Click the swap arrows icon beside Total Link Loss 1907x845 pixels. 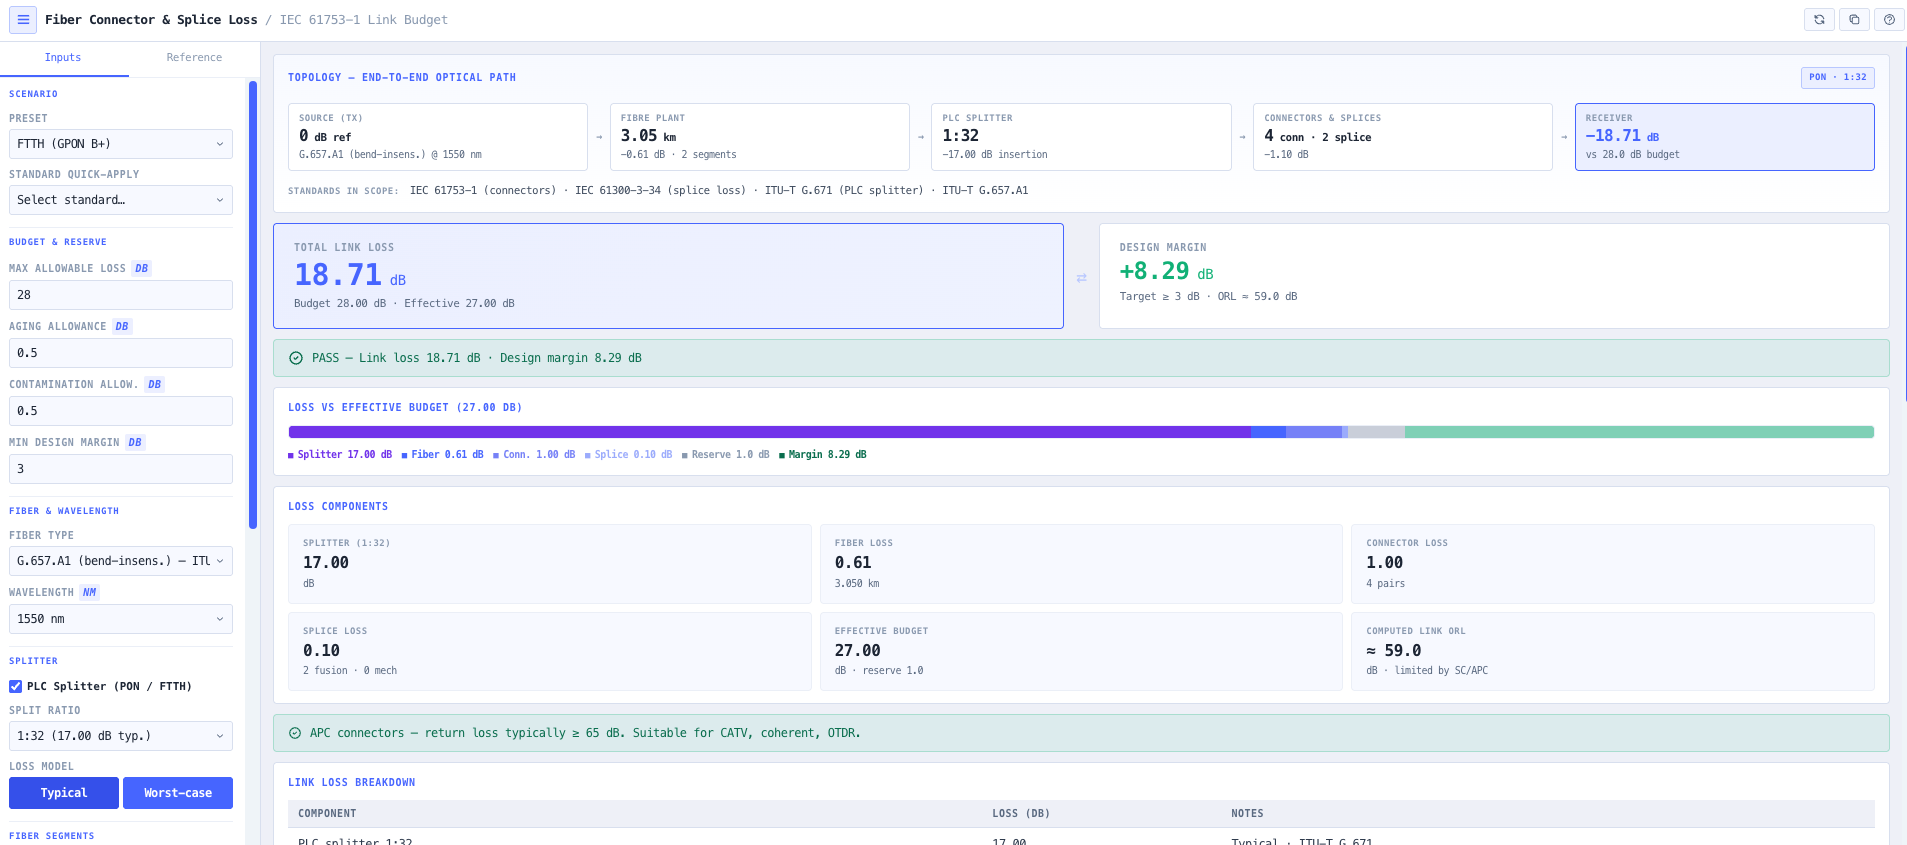tap(1081, 278)
